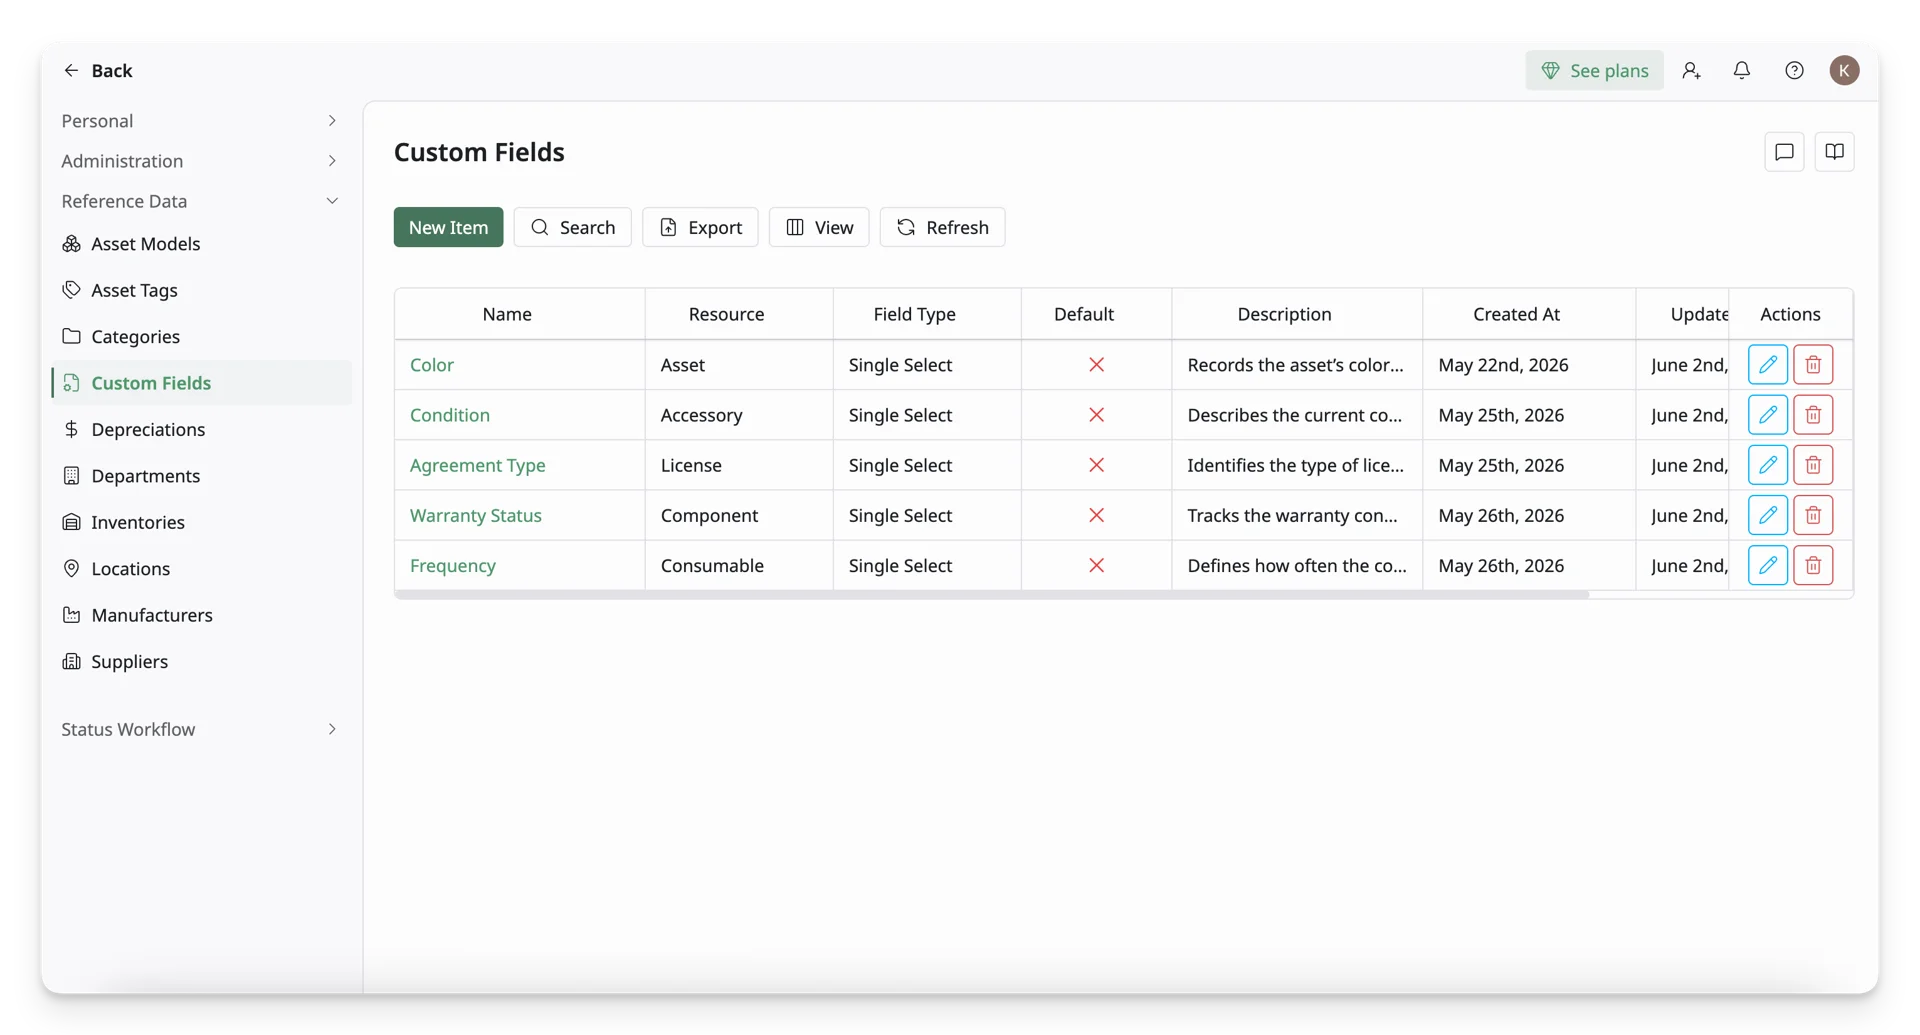1920x1035 pixels.
Task: Edit the Frequency custom field
Action: pyautogui.click(x=1767, y=565)
